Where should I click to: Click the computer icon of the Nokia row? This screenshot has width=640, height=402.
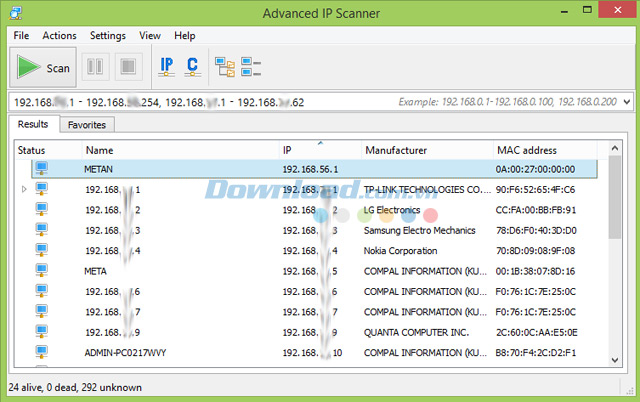(x=41, y=250)
